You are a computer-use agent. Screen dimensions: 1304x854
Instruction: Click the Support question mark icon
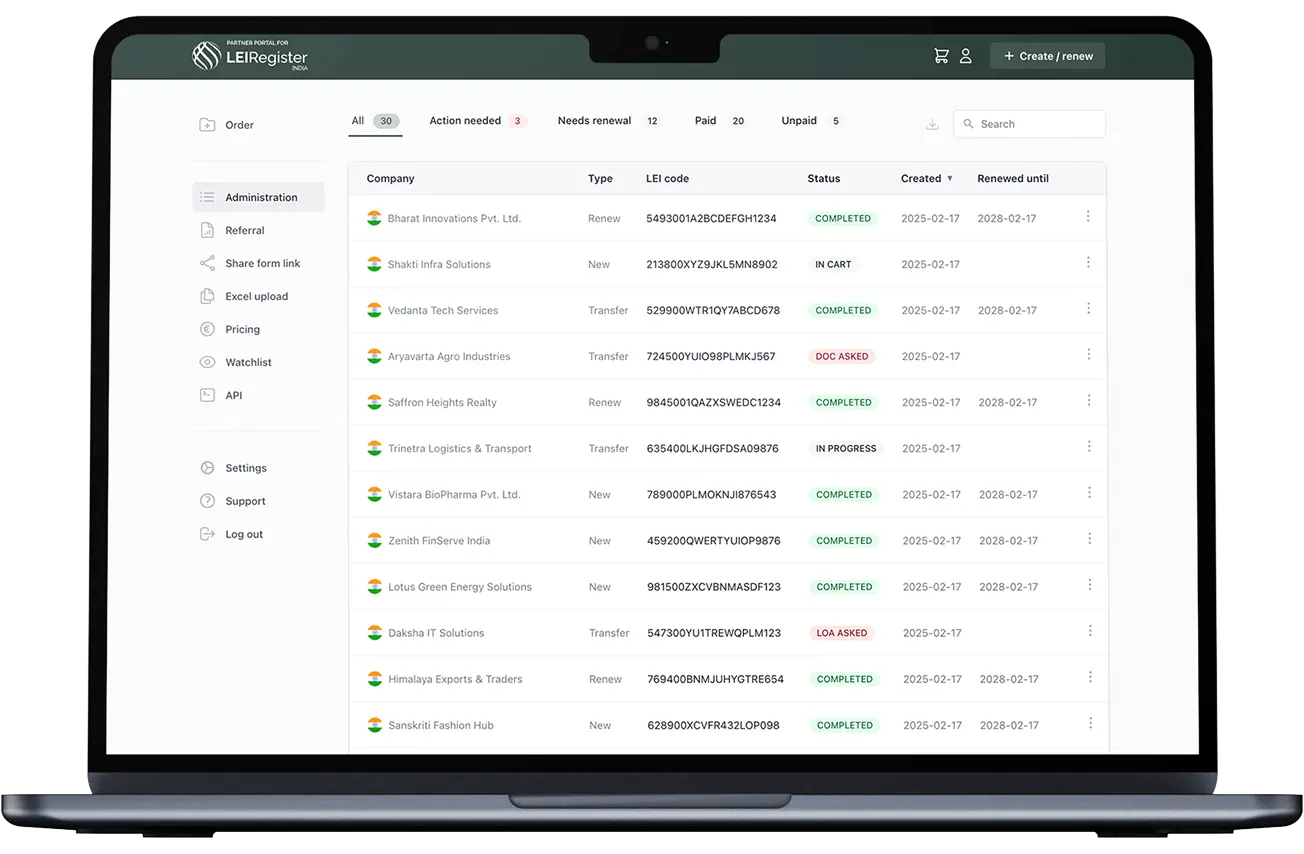207,500
